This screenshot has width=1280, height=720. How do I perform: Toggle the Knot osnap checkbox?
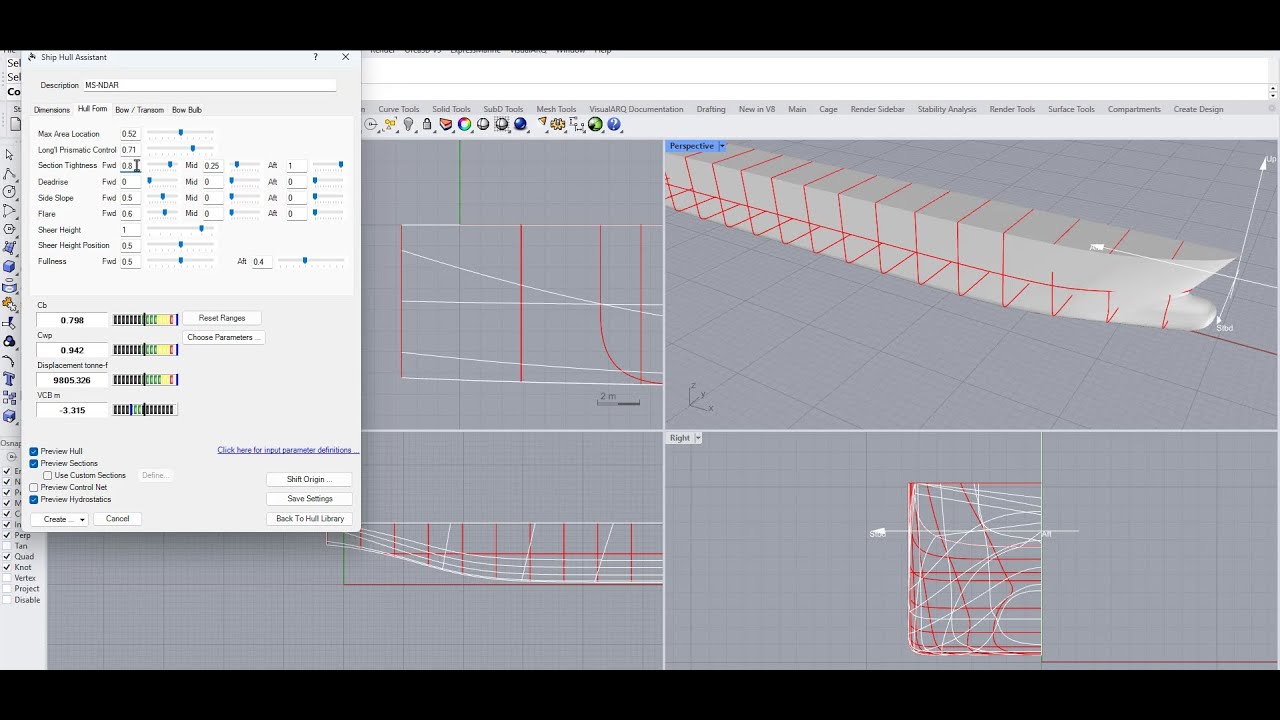[7, 568]
